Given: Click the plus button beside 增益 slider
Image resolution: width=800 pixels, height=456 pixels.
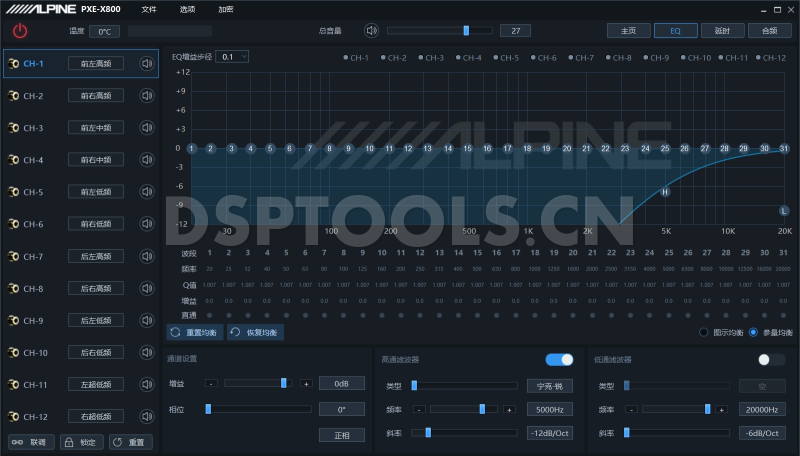Looking at the screenshot, I should [x=306, y=384].
